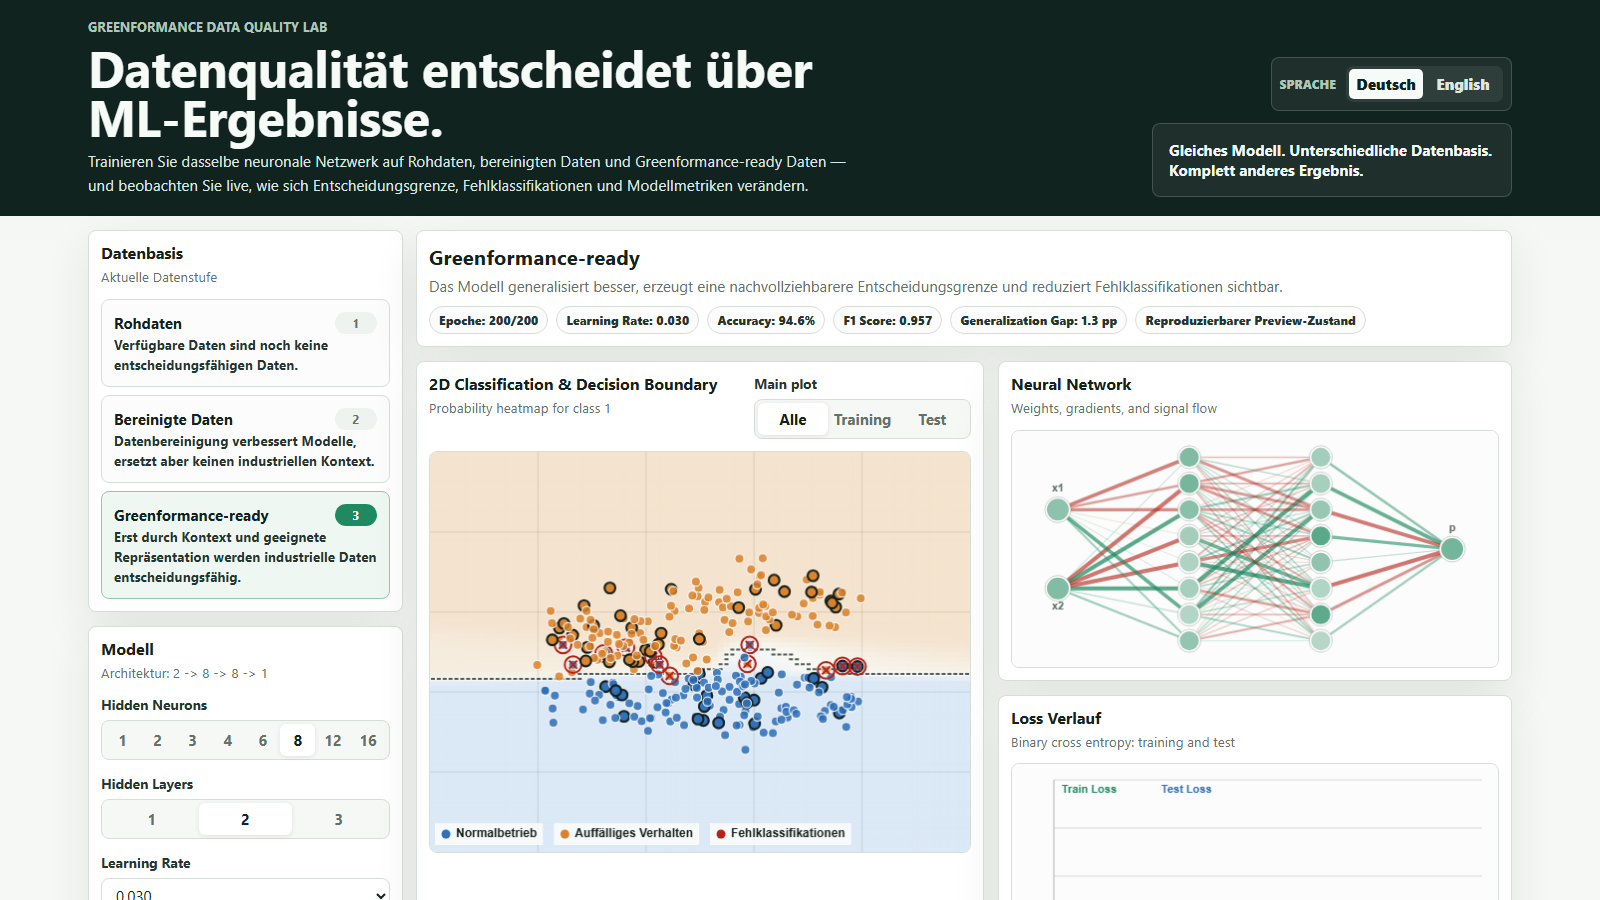
Task: Set hidden neurons to 12
Action: click(x=333, y=740)
